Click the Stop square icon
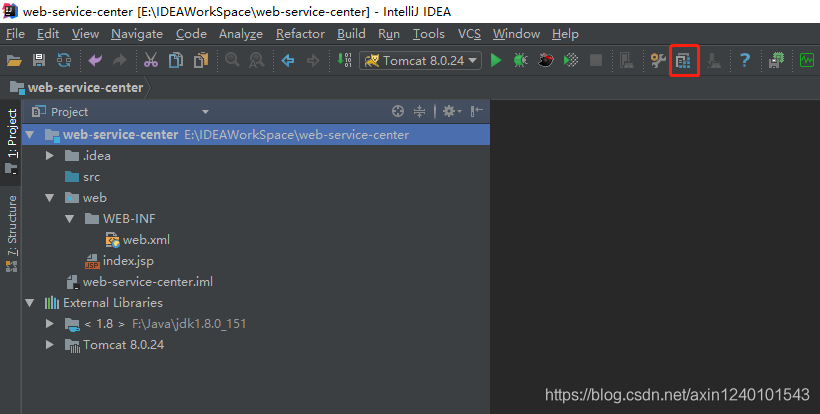 [596, 61]
